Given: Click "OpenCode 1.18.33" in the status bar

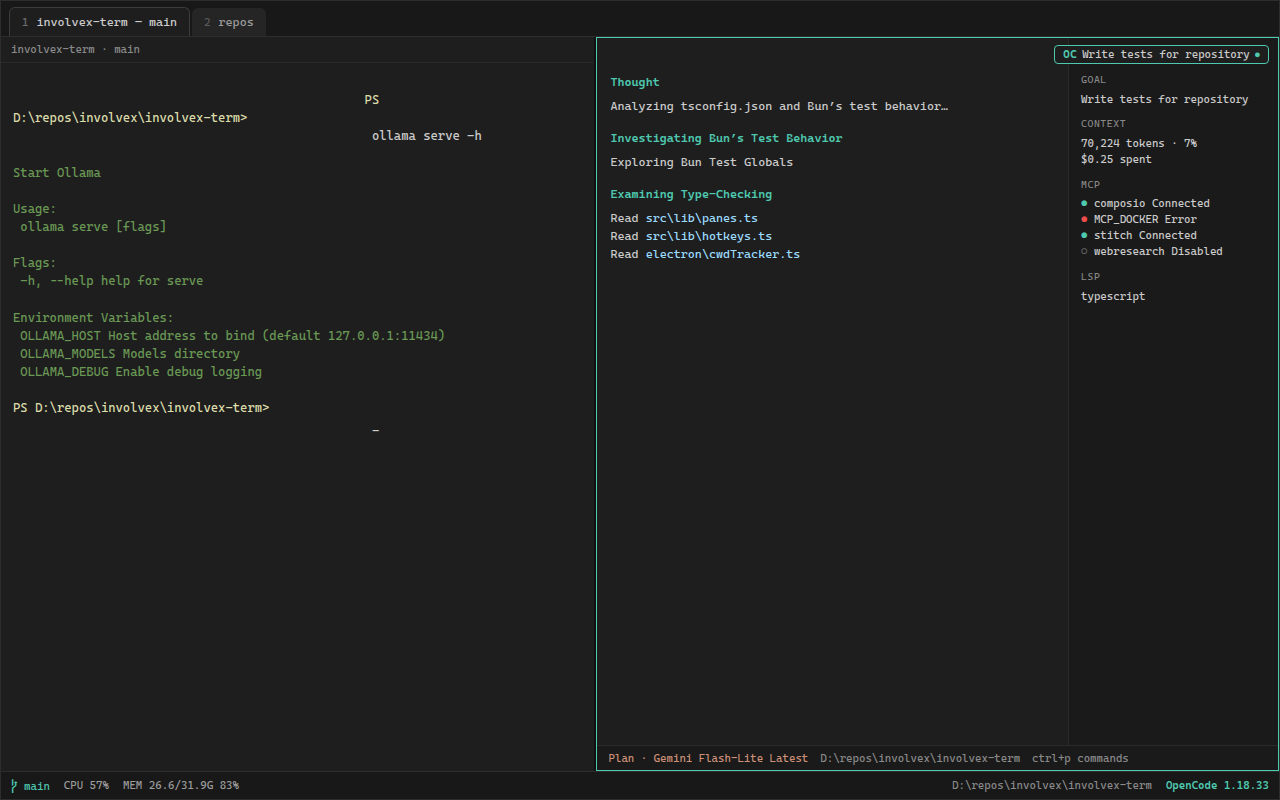Looking at the screenshot, I should [1217, 786].
